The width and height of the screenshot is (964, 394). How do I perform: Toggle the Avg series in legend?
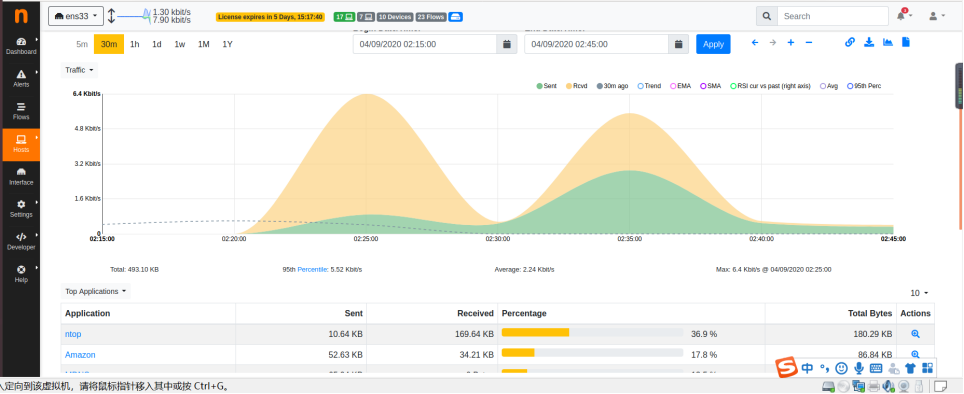(829, 86)
